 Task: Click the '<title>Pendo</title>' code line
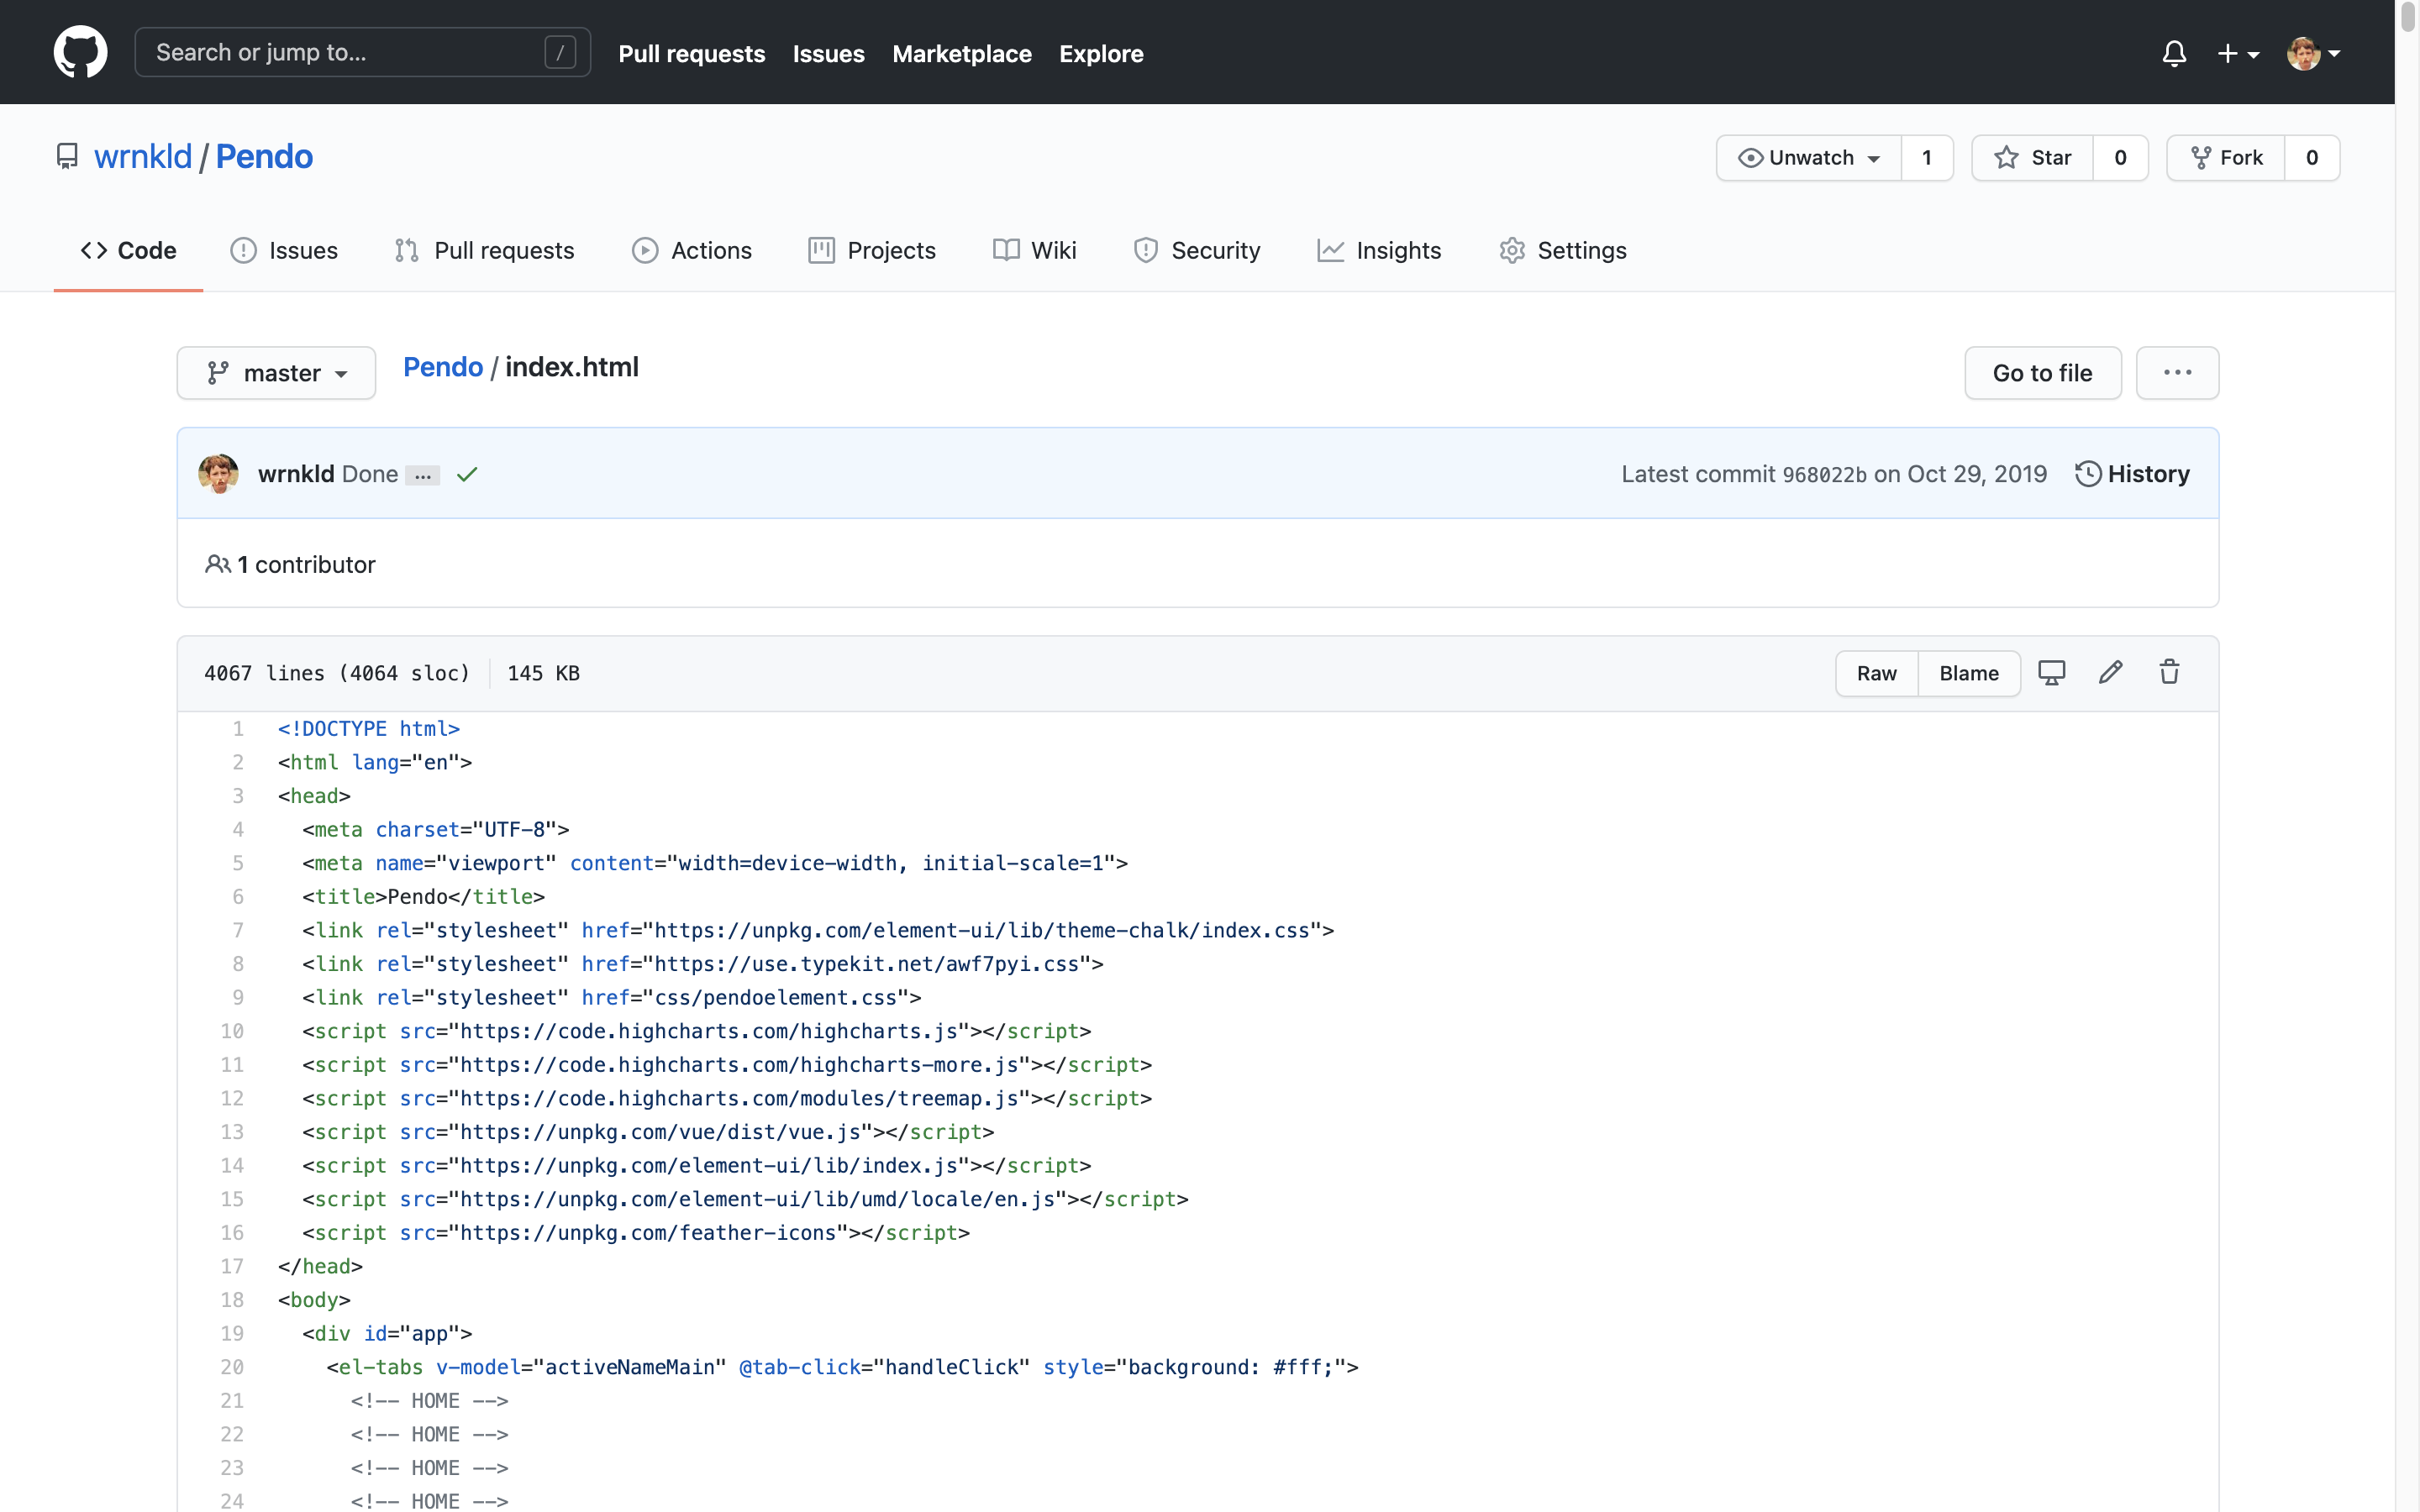point(424,897)
